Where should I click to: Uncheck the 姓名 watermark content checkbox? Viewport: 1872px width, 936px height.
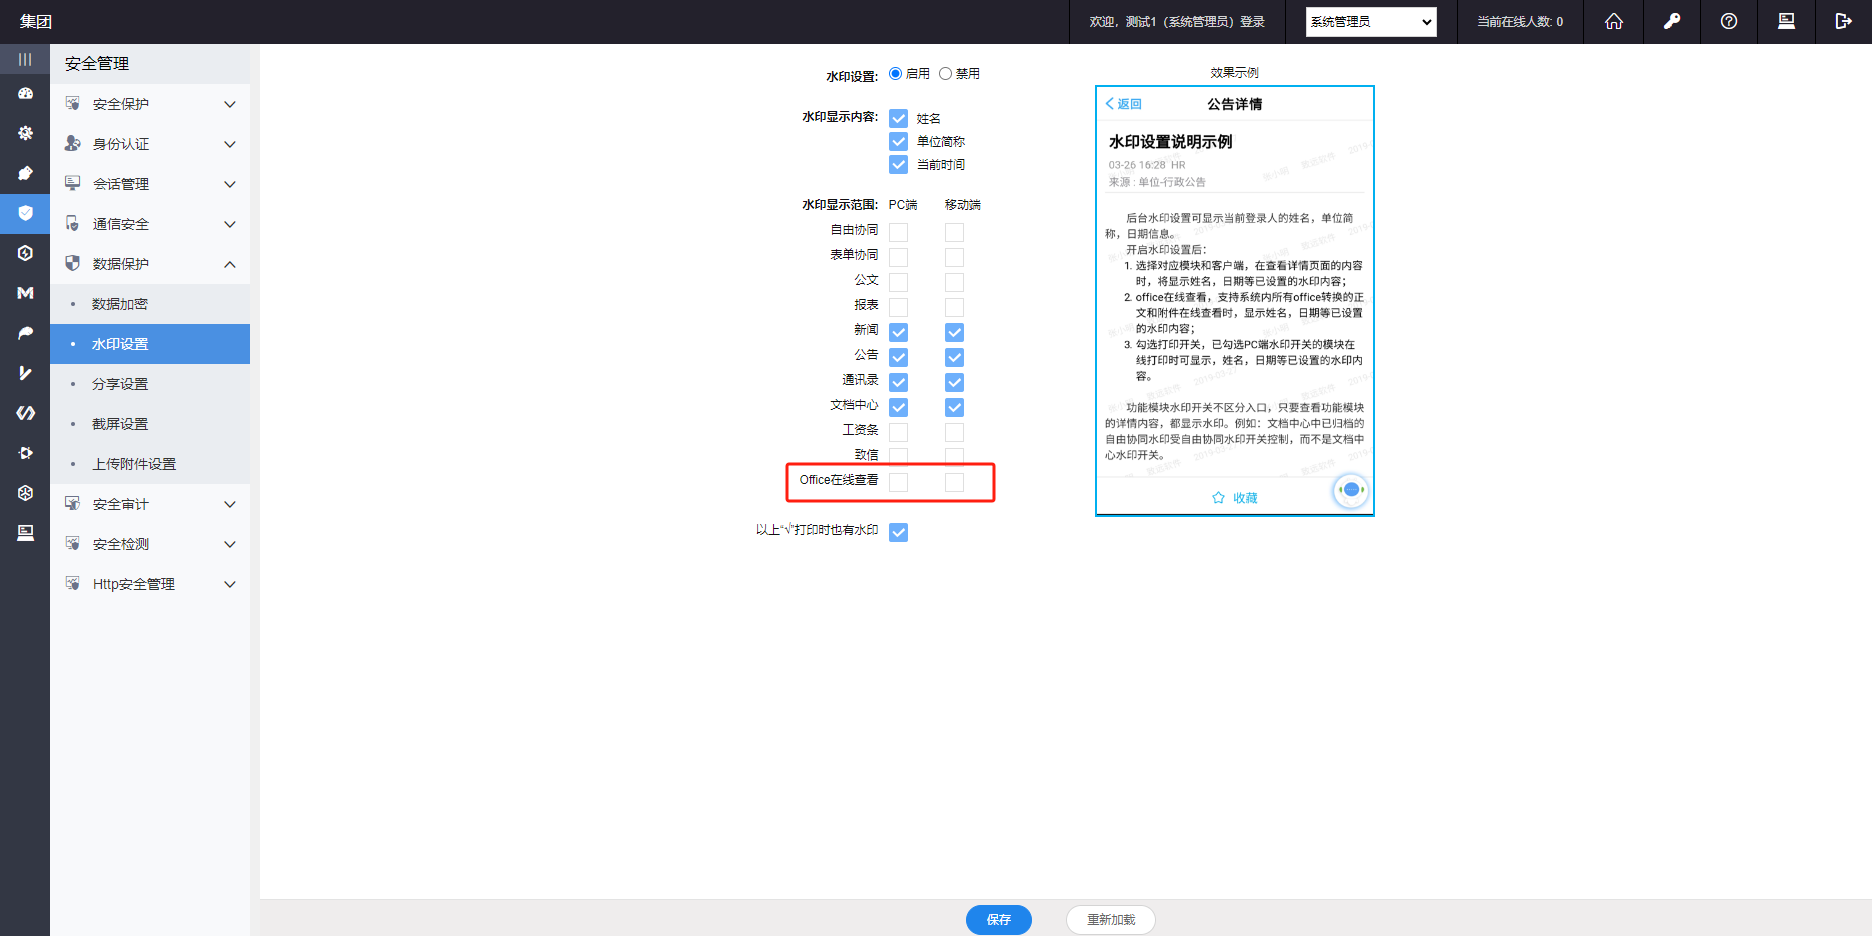pyautogui.click(x=899, y=118)
